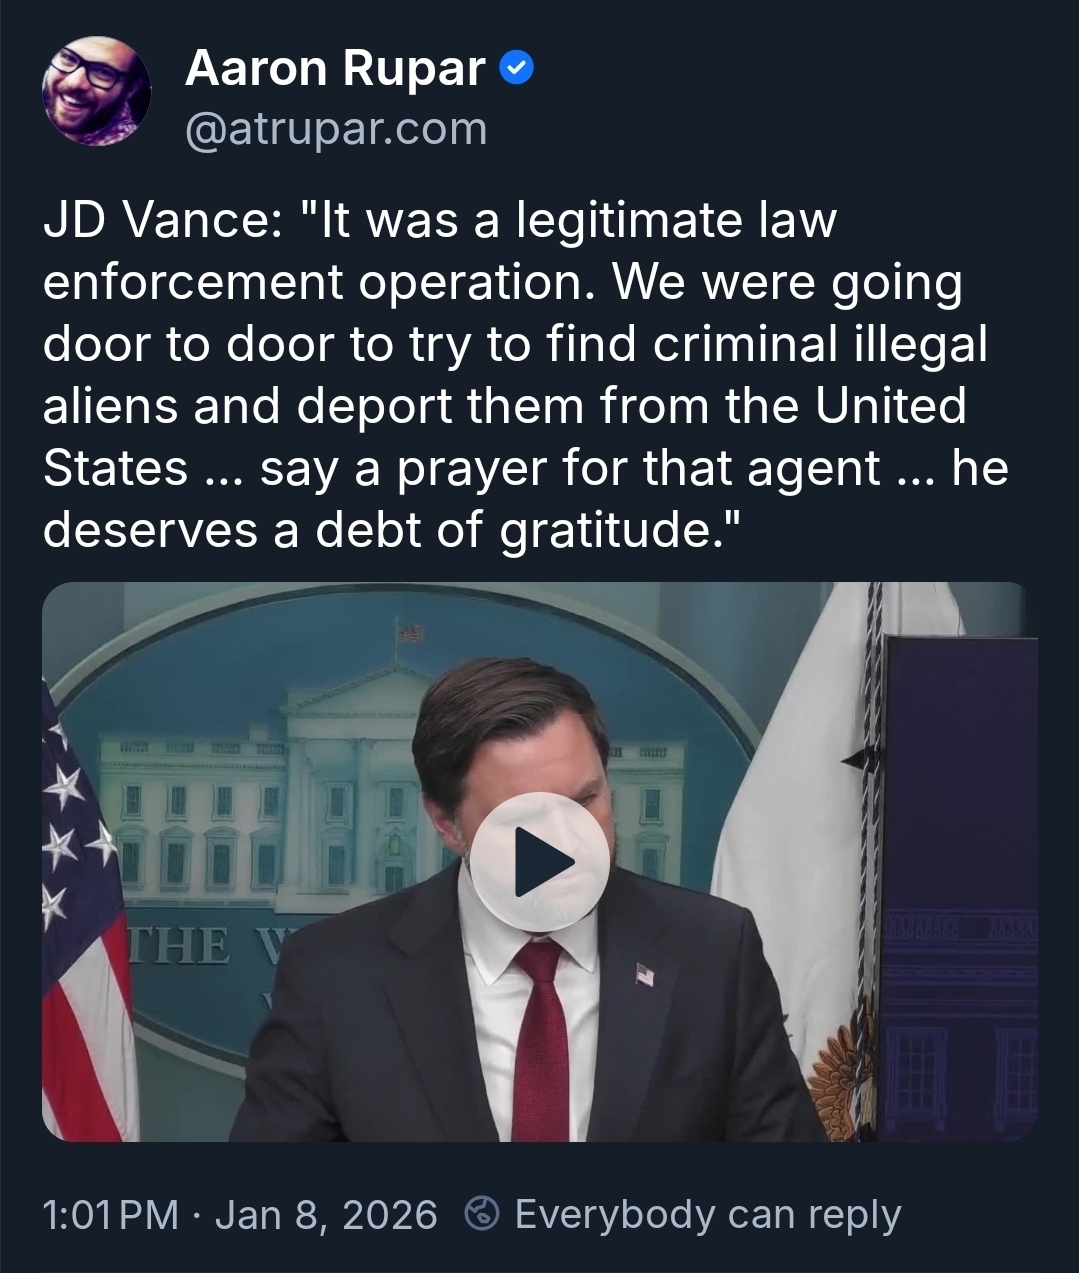The image size is (1079, 1273).
Task: Click the dark podium sign in video
Action: tap(958, 880)
